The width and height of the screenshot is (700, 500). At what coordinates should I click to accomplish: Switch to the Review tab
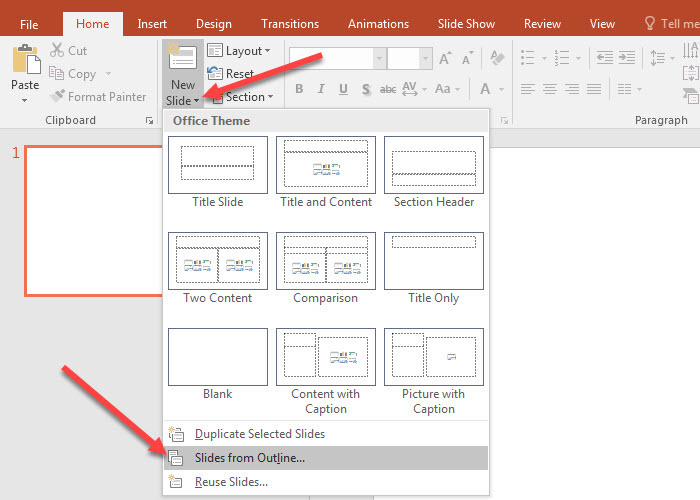[542, 24]
